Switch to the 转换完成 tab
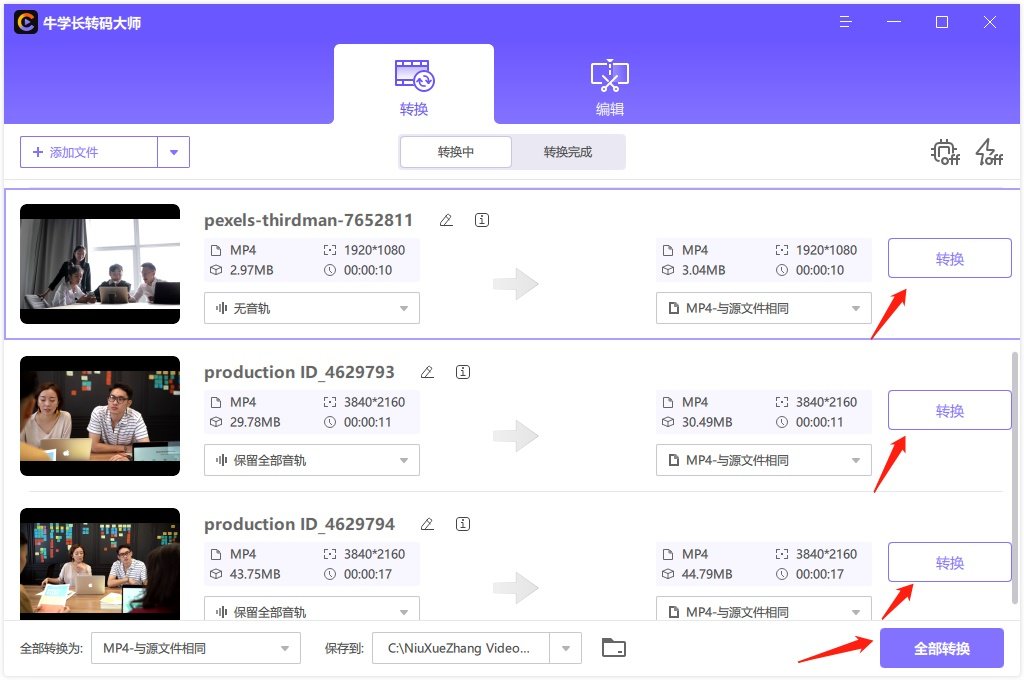 point(568,152)
